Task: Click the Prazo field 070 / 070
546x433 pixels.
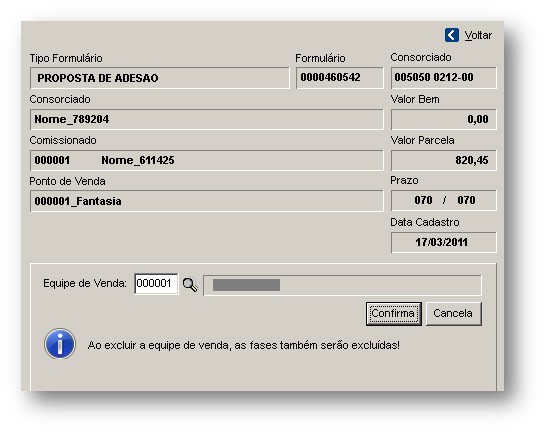Action: (443, 200)
